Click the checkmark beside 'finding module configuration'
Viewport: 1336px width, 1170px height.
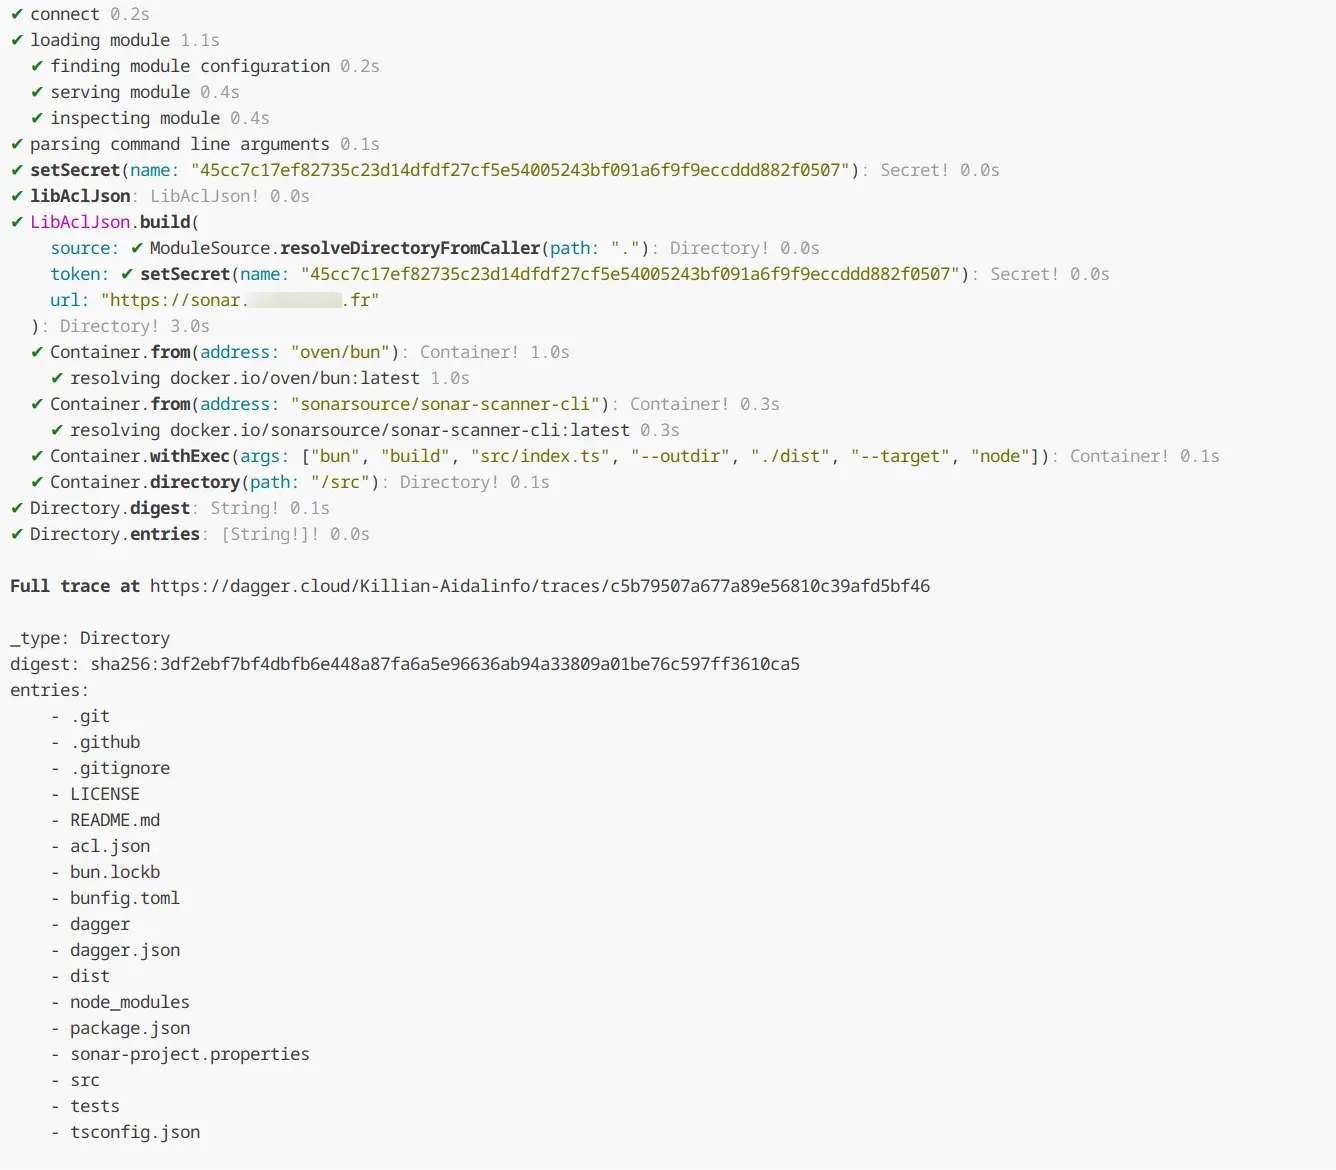coord(37,66)
